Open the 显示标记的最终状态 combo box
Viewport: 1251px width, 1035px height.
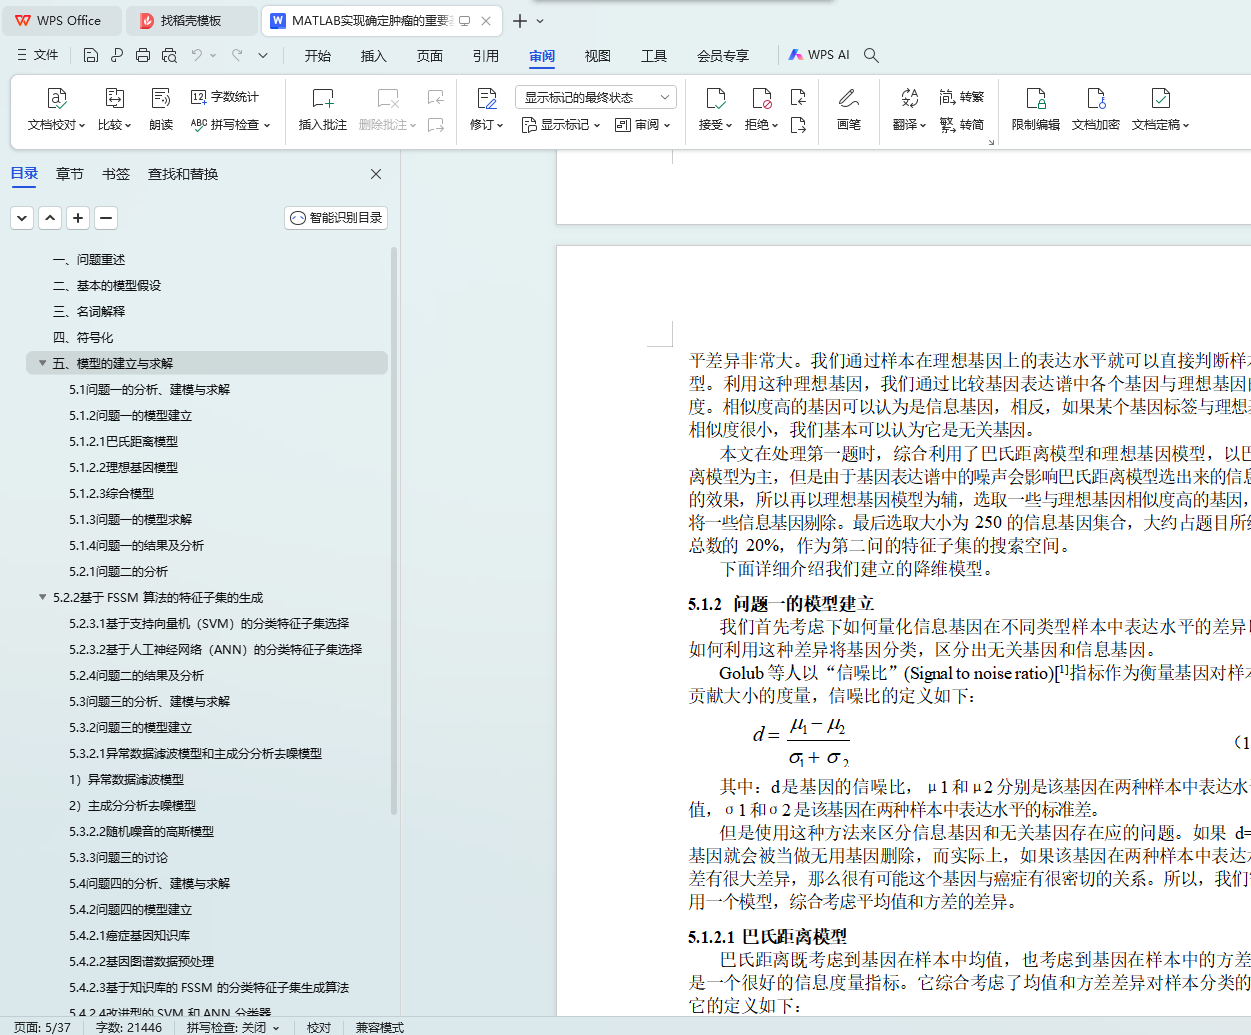596,97
